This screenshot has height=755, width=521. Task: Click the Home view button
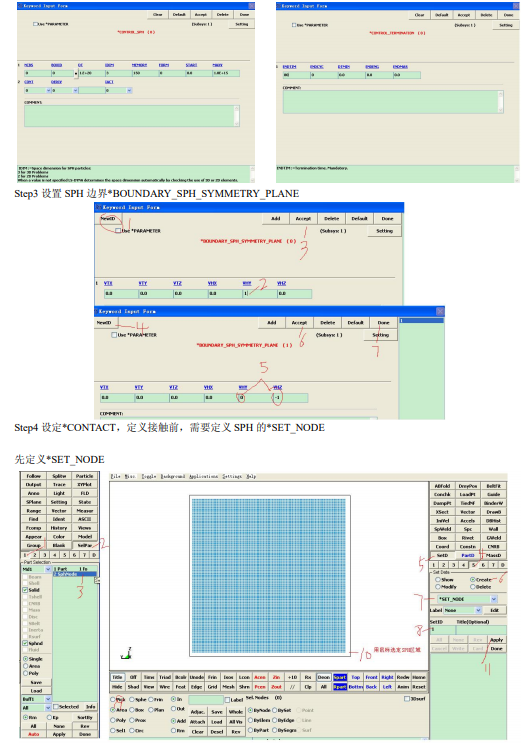418,677
